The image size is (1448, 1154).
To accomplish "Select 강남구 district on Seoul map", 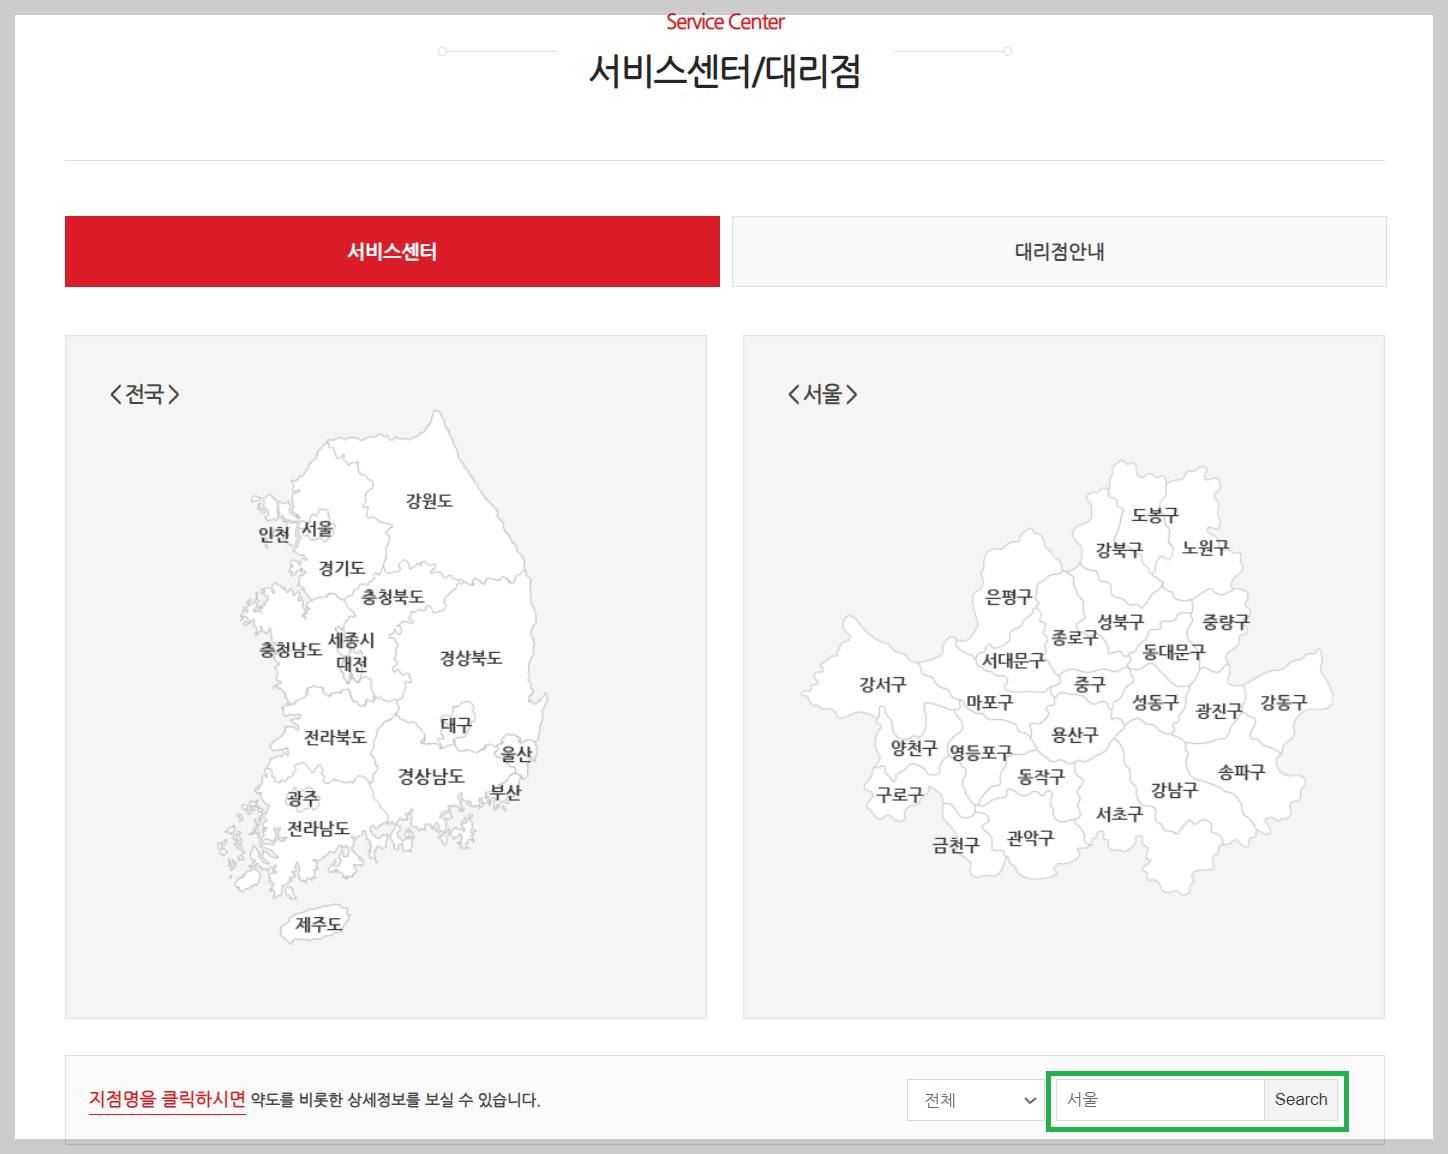I will point(1175,790).
